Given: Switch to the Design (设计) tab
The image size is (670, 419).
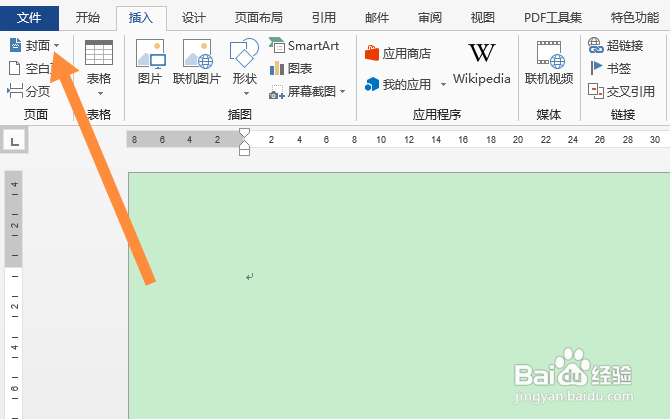Looking at the screenshot, I should tap(194, 18).
